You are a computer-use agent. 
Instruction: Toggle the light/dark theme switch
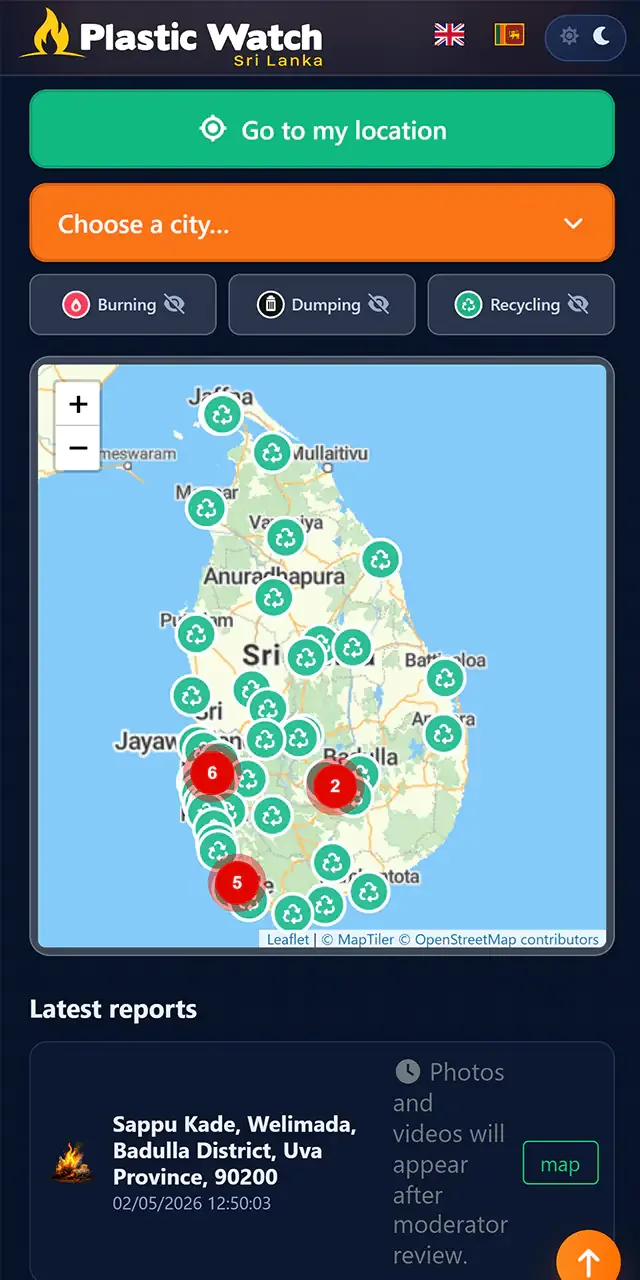pos(585,37)
